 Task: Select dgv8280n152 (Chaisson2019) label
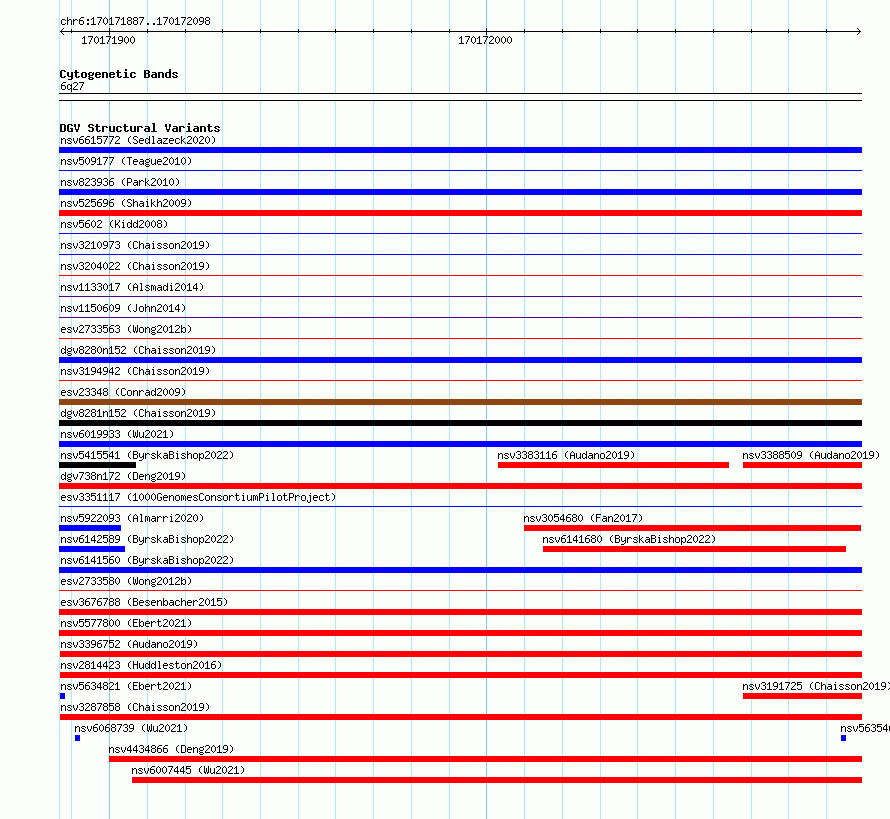coord(138,350)
